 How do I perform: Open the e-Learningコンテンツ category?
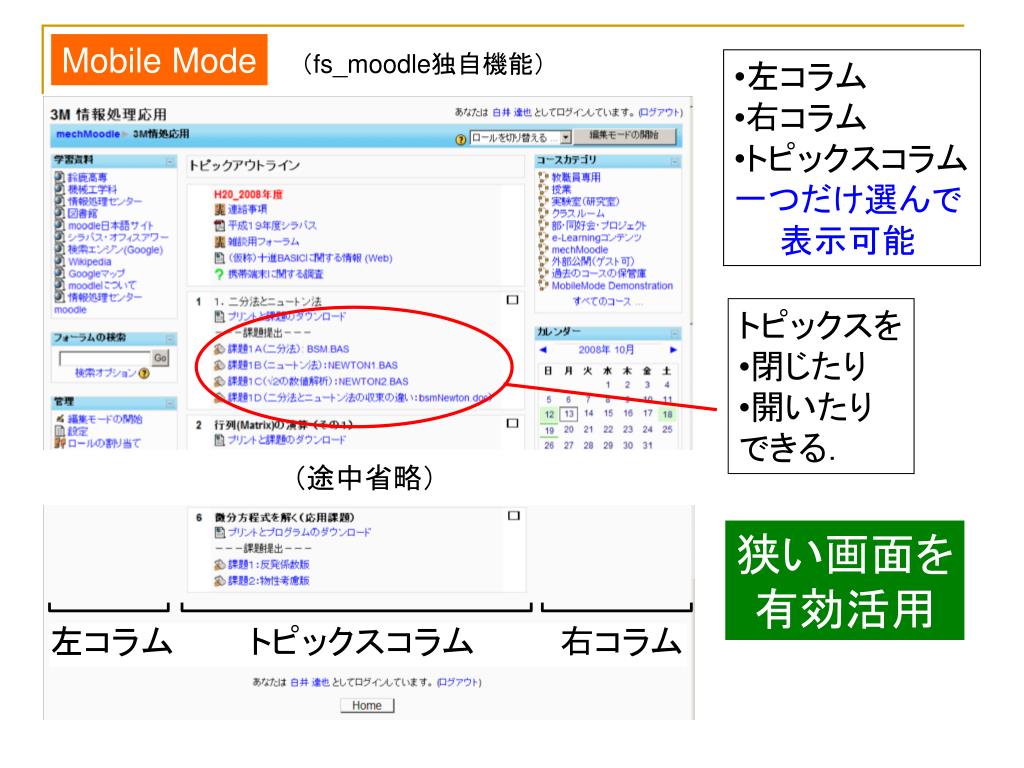click(x=596, y=237)
